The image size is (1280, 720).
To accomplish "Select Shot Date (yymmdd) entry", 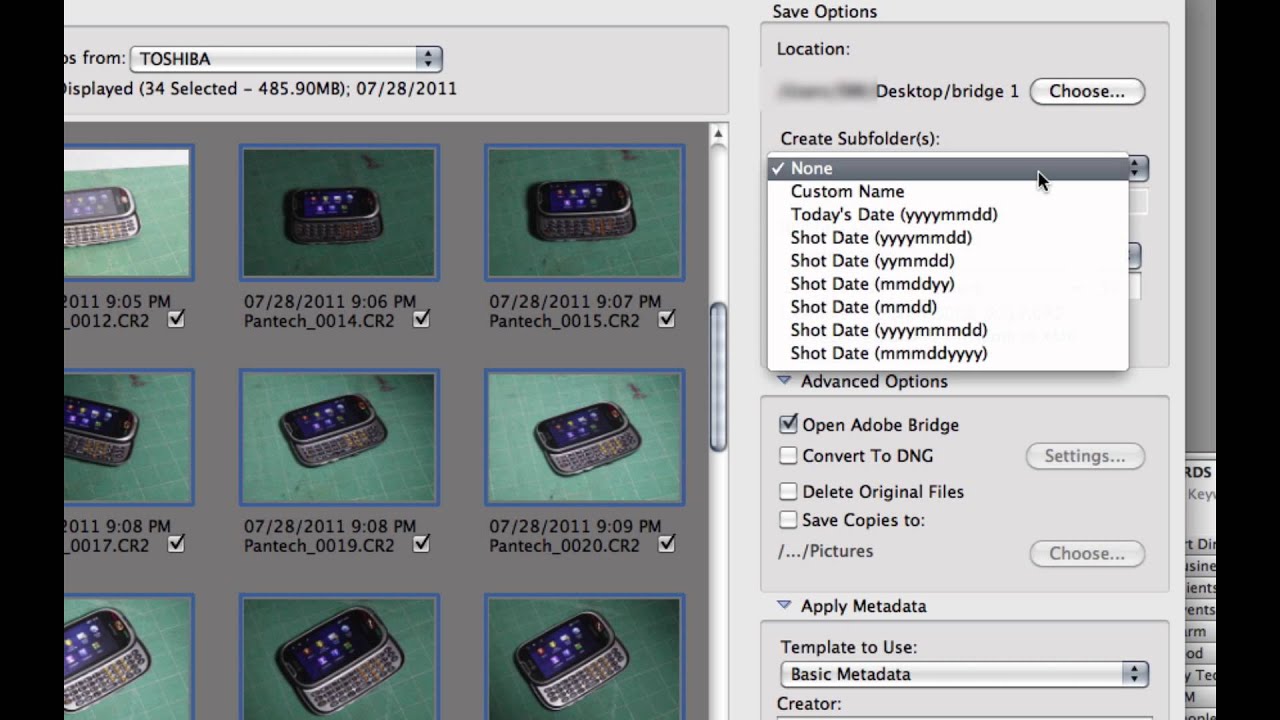I will click(947, 260).
